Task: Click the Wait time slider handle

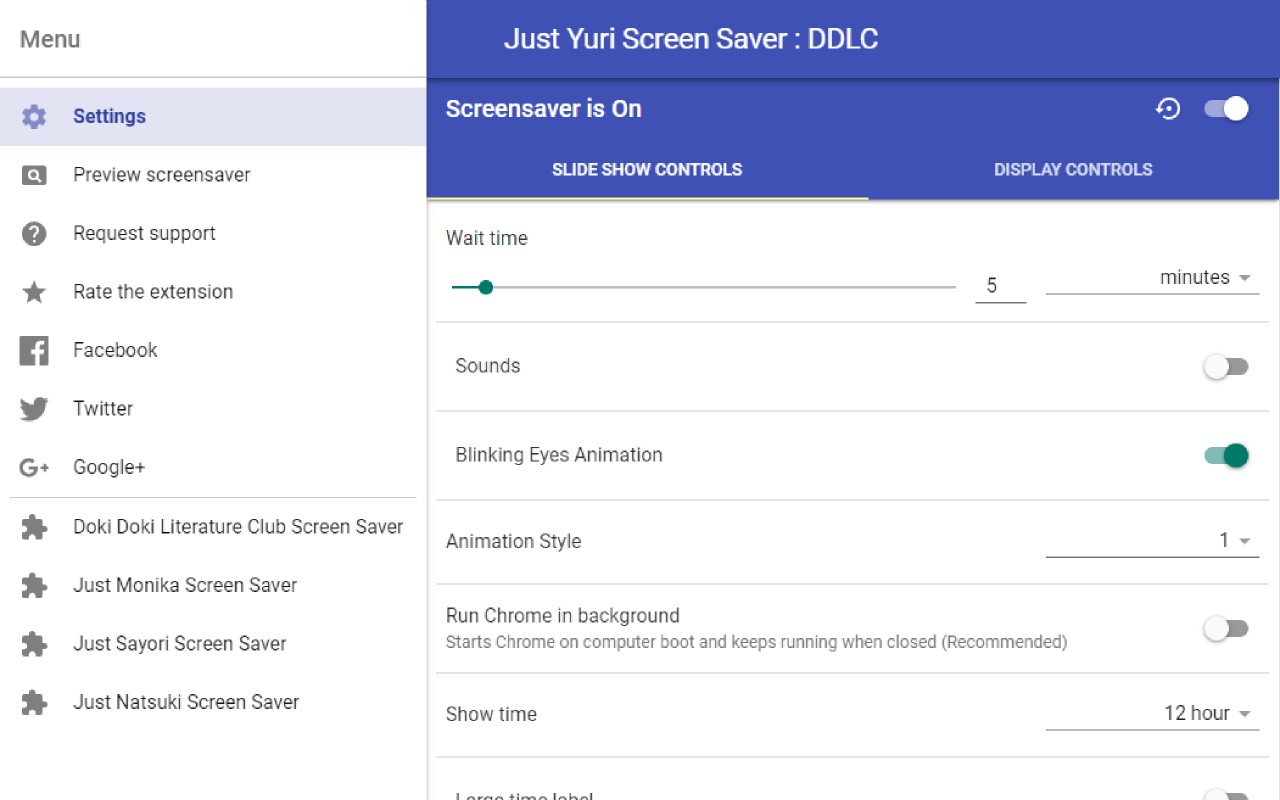Action: tap(486, 287)
